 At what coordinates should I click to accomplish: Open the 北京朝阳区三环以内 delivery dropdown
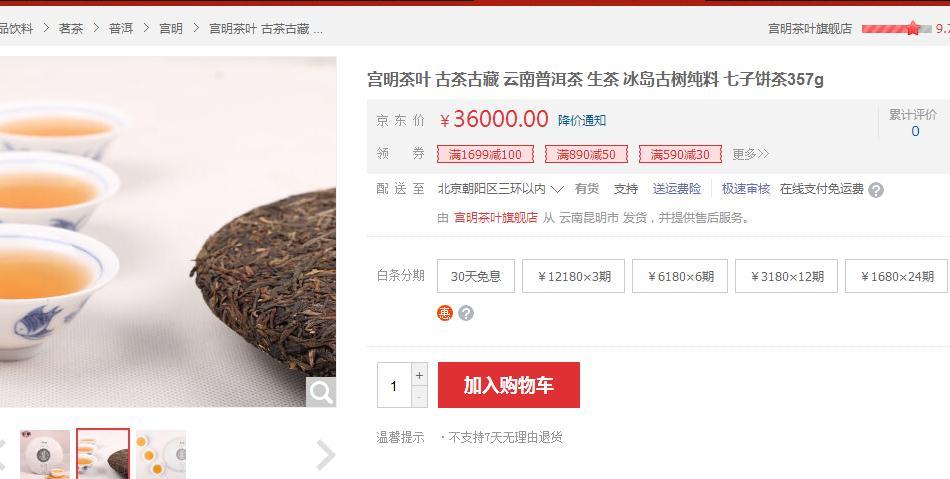[x=500, y=189]
